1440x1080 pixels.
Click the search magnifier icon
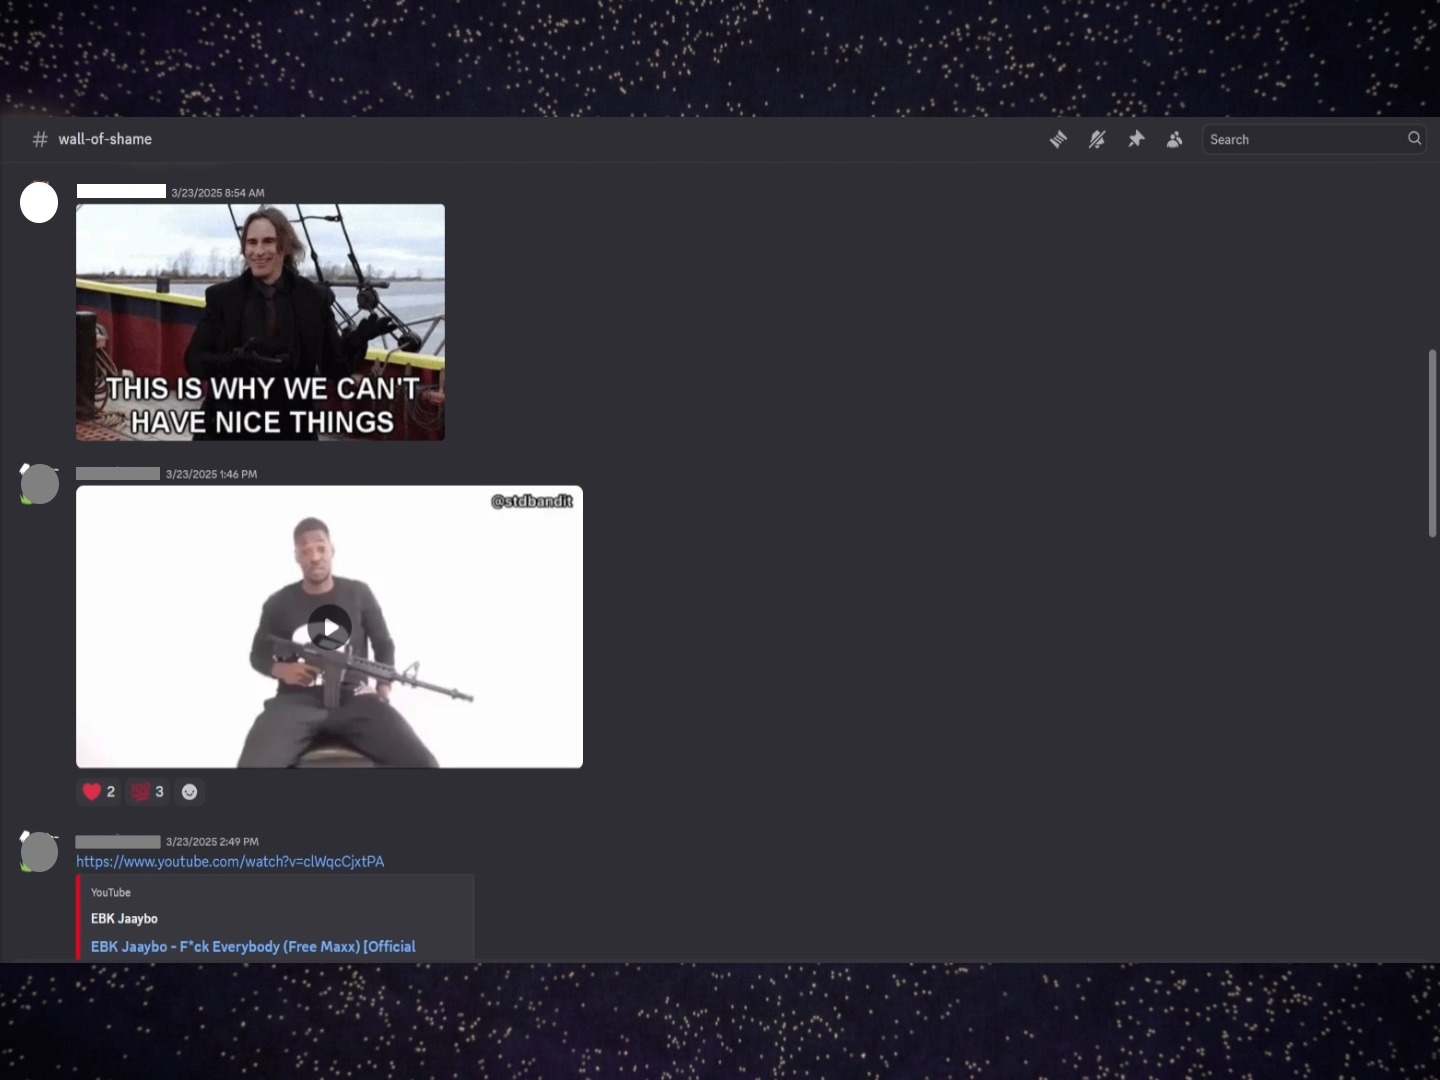(x=1414, y=139)
